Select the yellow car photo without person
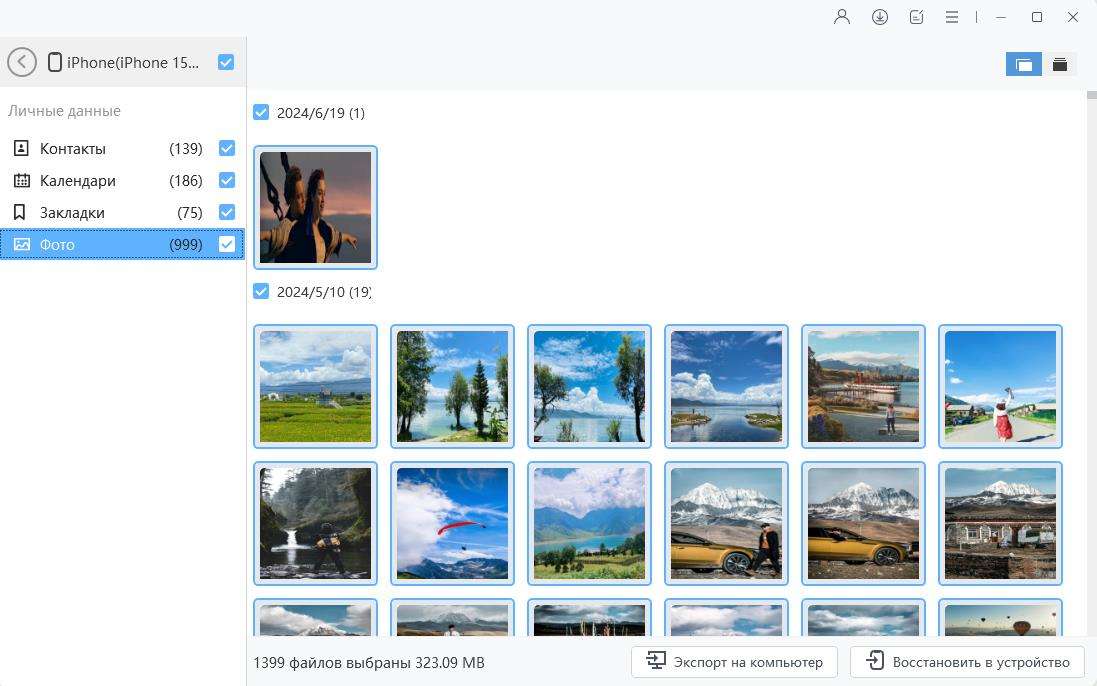Viewport: 1097px width, 686px height. [863, 523]
